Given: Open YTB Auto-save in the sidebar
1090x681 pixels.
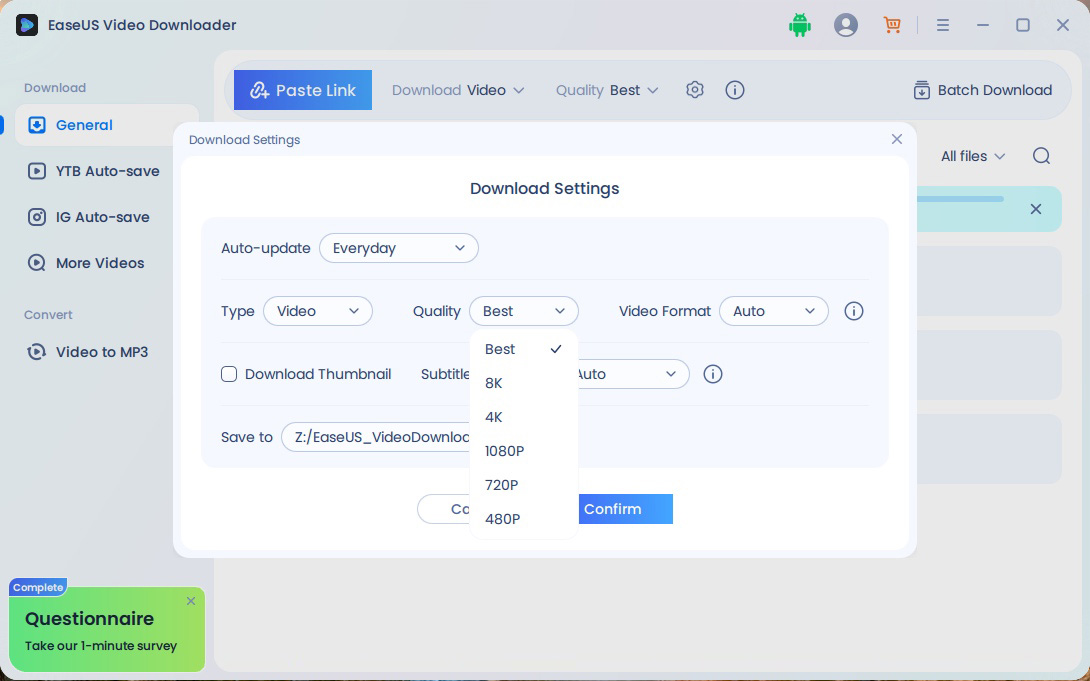Looking at the screenshot, I should click(107, 171).
